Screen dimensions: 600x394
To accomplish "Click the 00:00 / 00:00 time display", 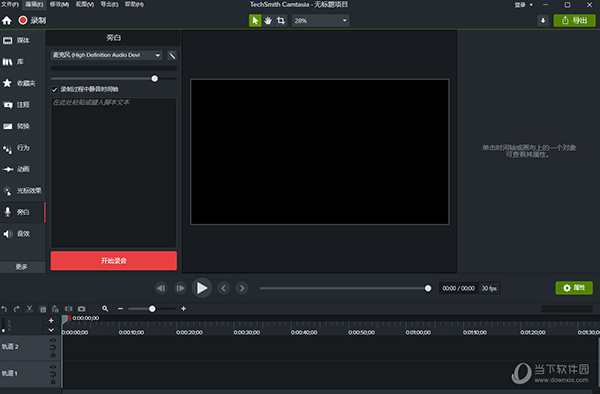I will 458,288.
